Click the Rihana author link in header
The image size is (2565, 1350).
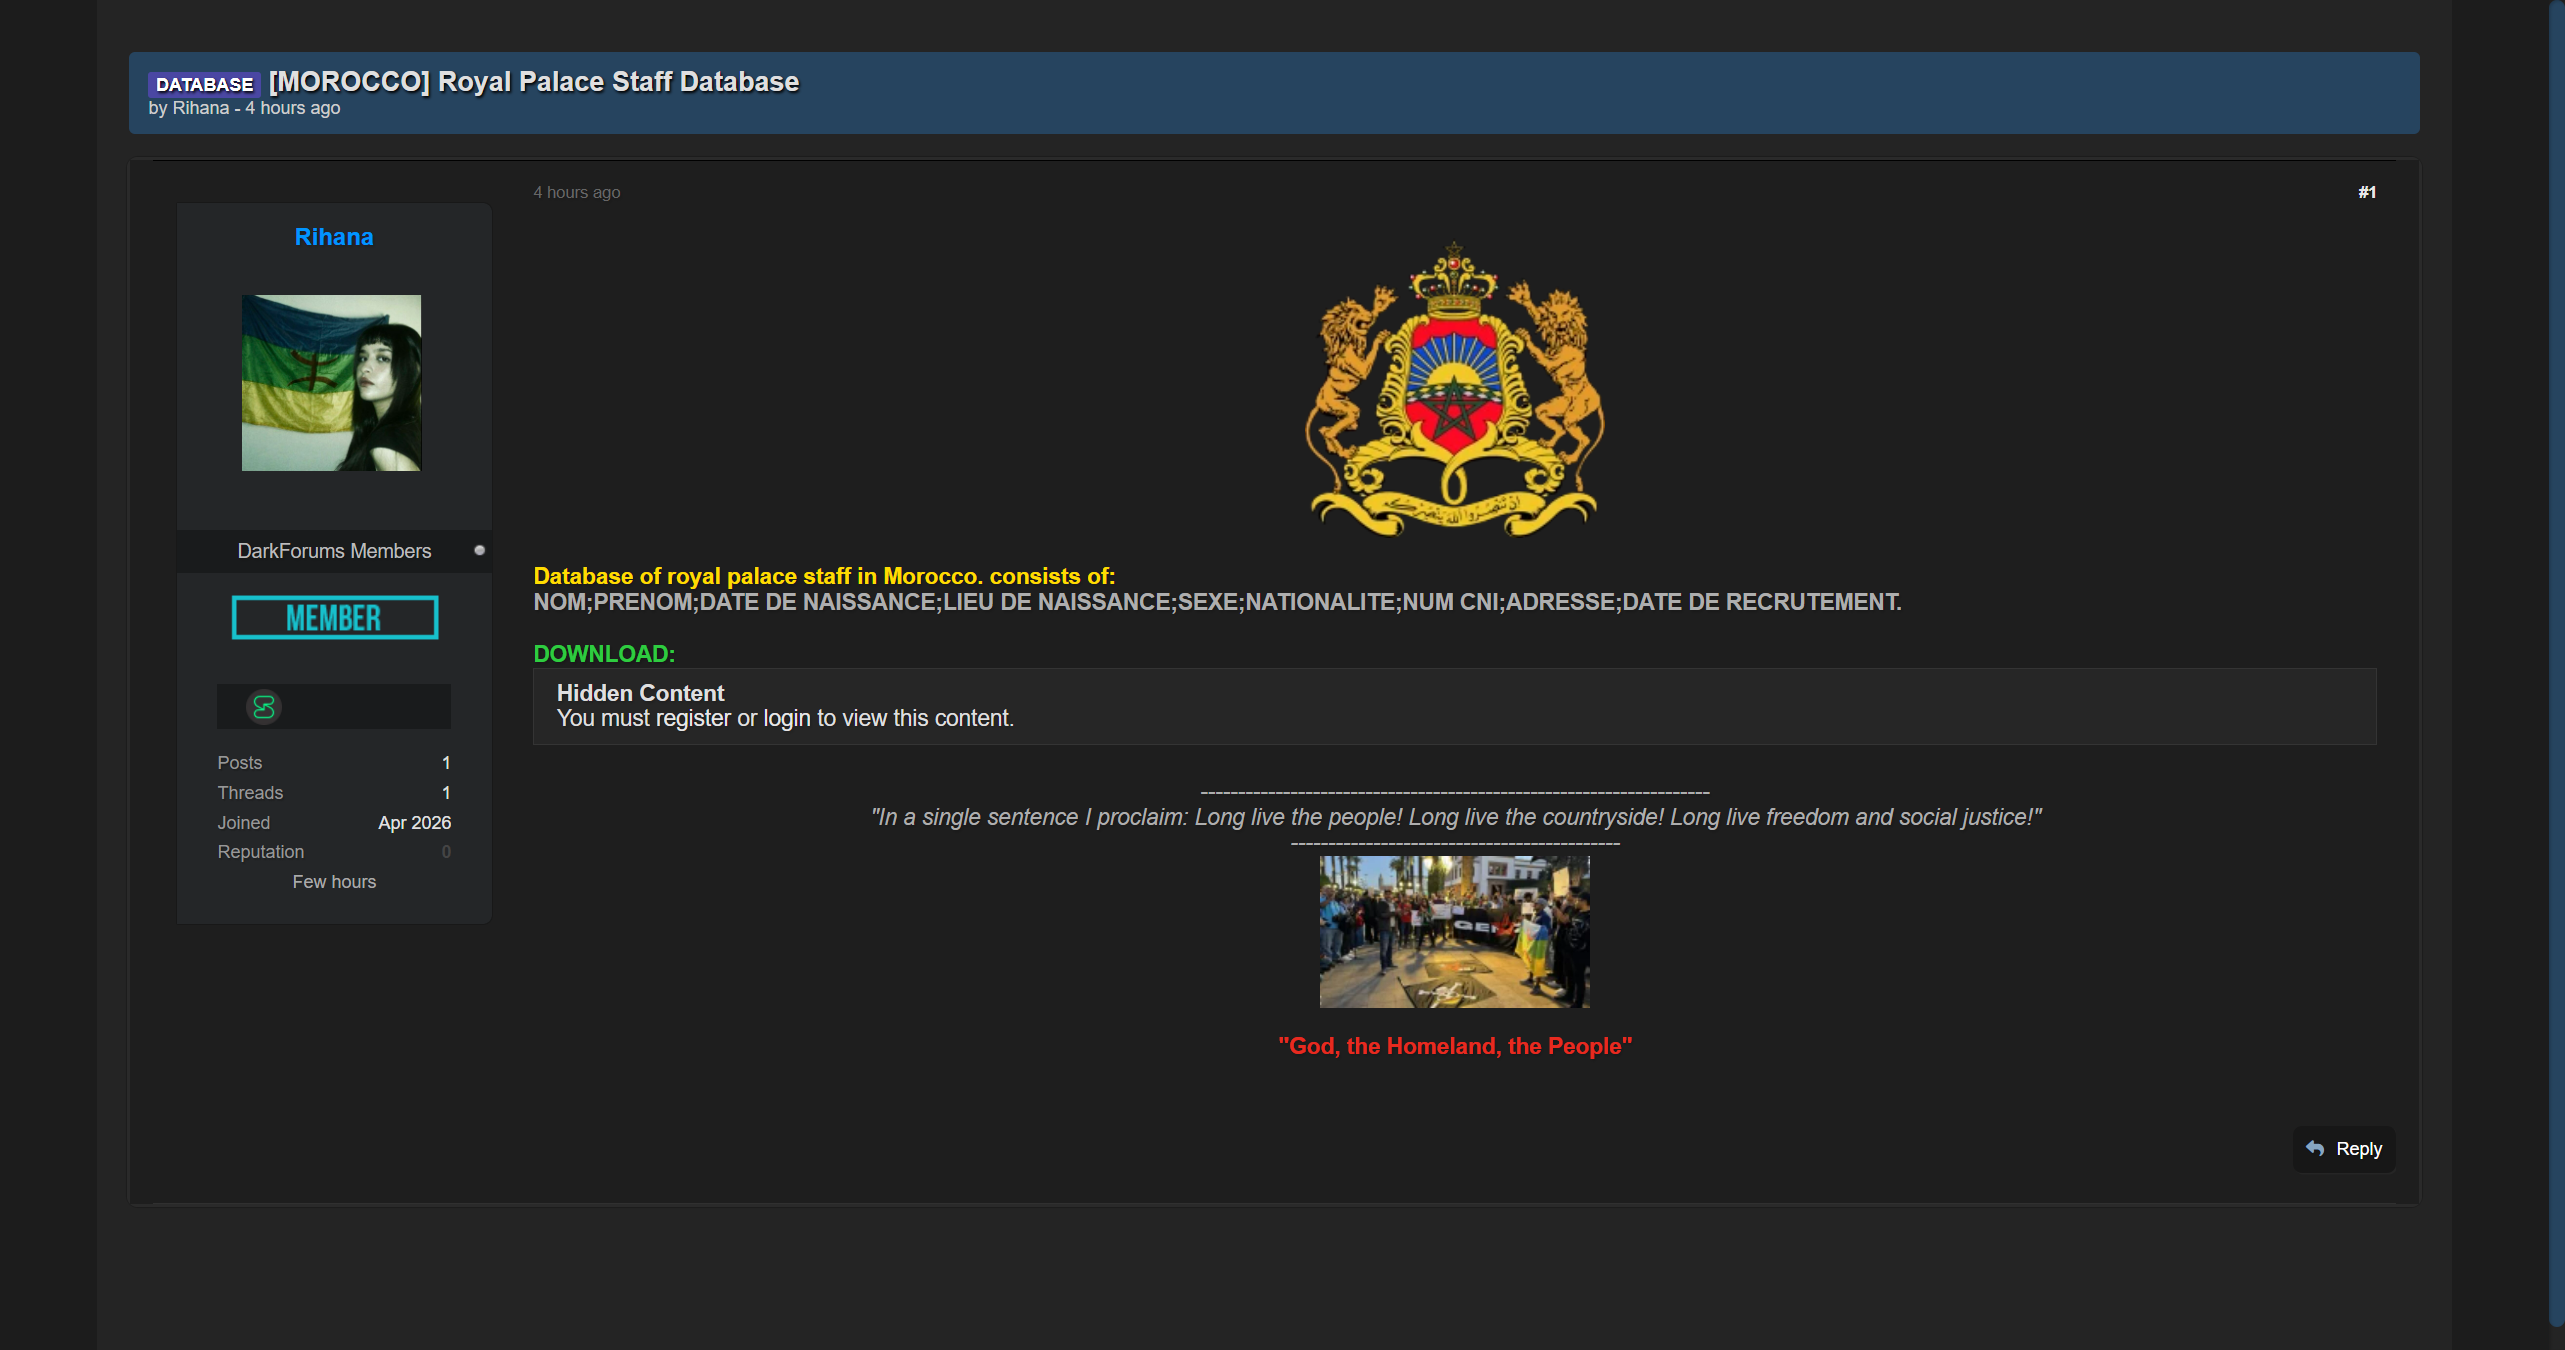(x=200, y=108)
